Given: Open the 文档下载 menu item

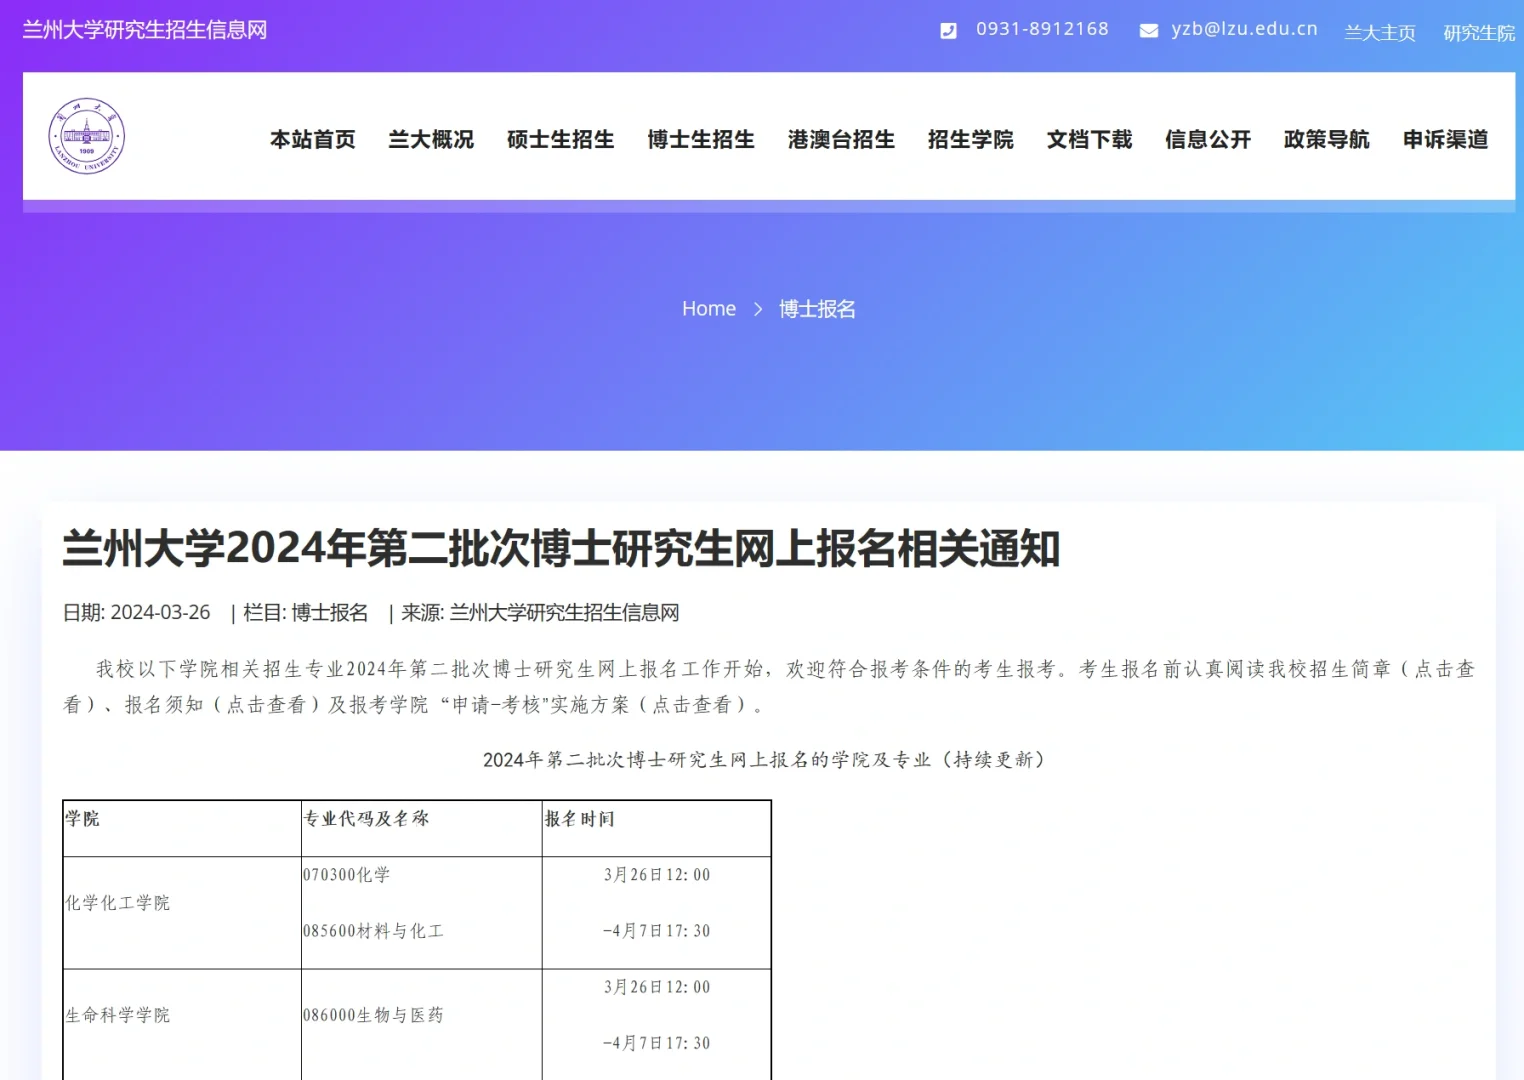Looking at the screenshot, I should pyautogui.click(x=1089, y=139).
